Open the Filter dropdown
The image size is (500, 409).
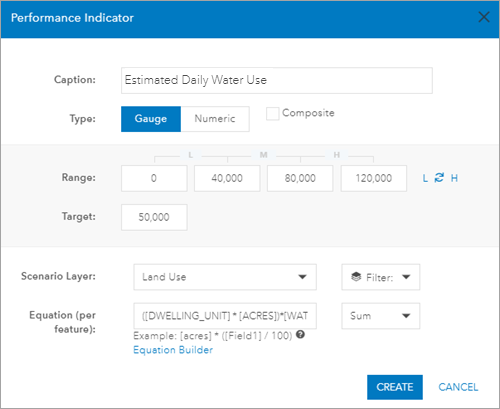tap(380, 277)
